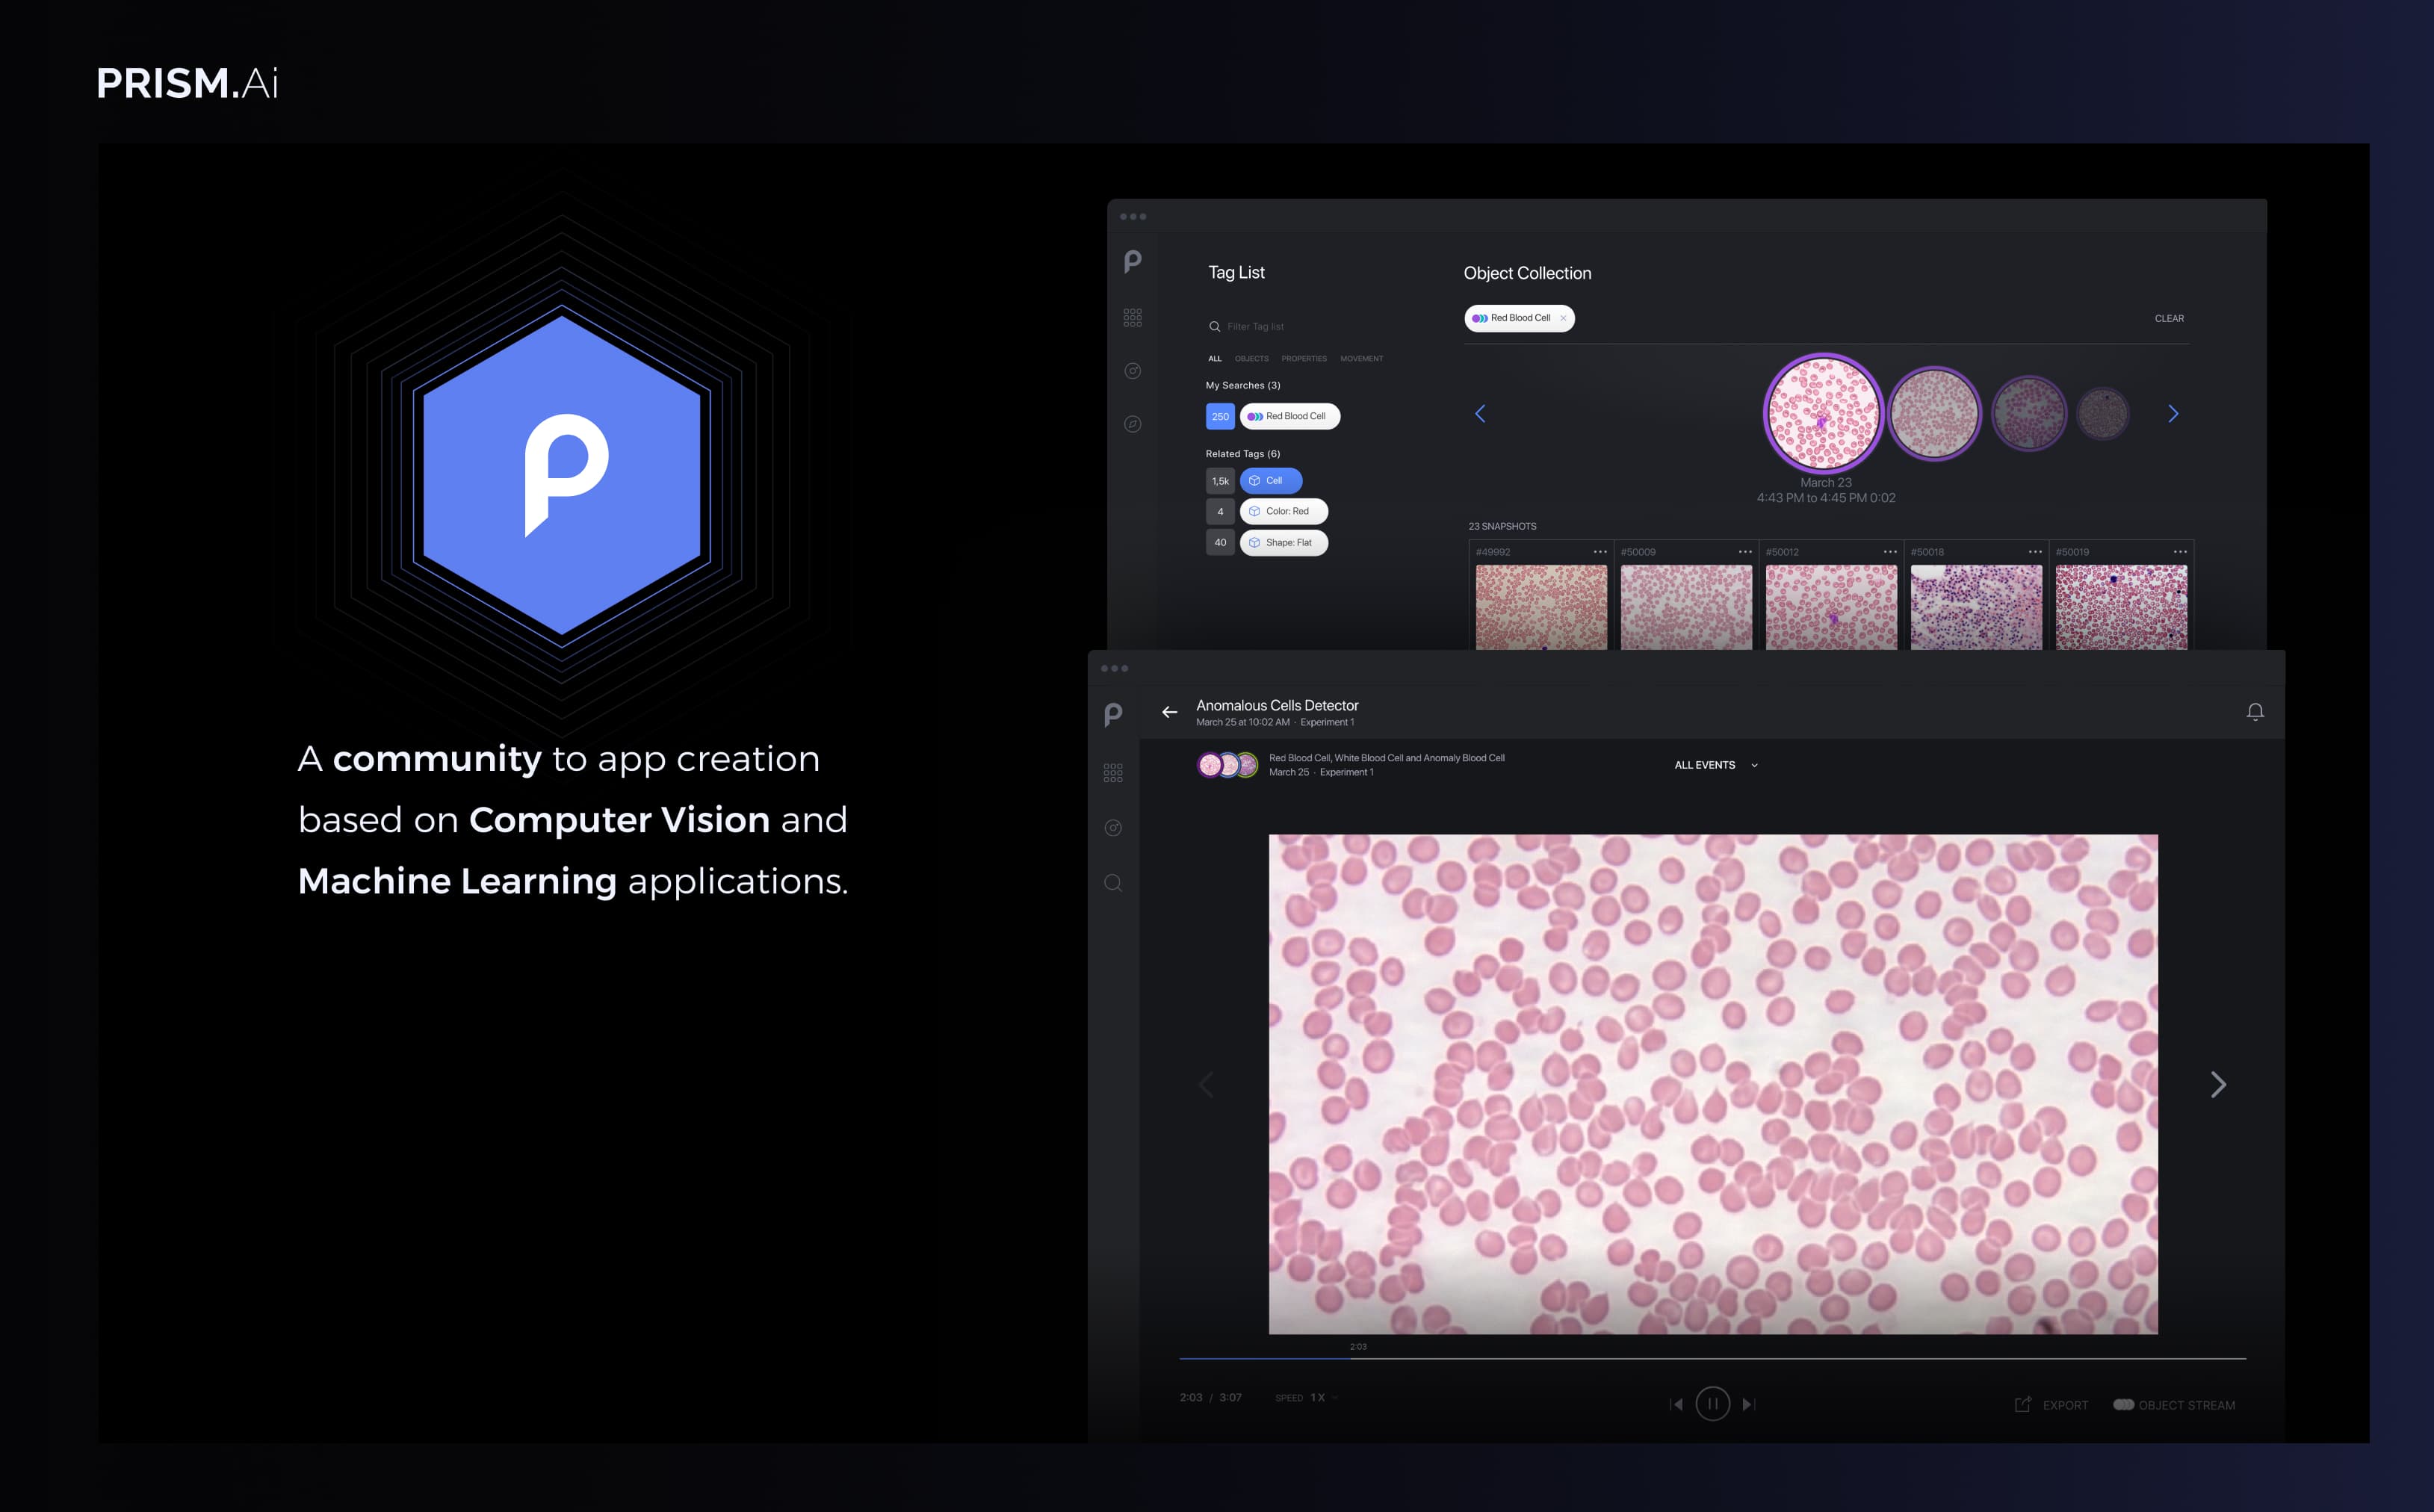This screenshot has height=1512, width=2434.
Task: Open the apps grid icon in detector window sidebar
Action: (1113, 773)
